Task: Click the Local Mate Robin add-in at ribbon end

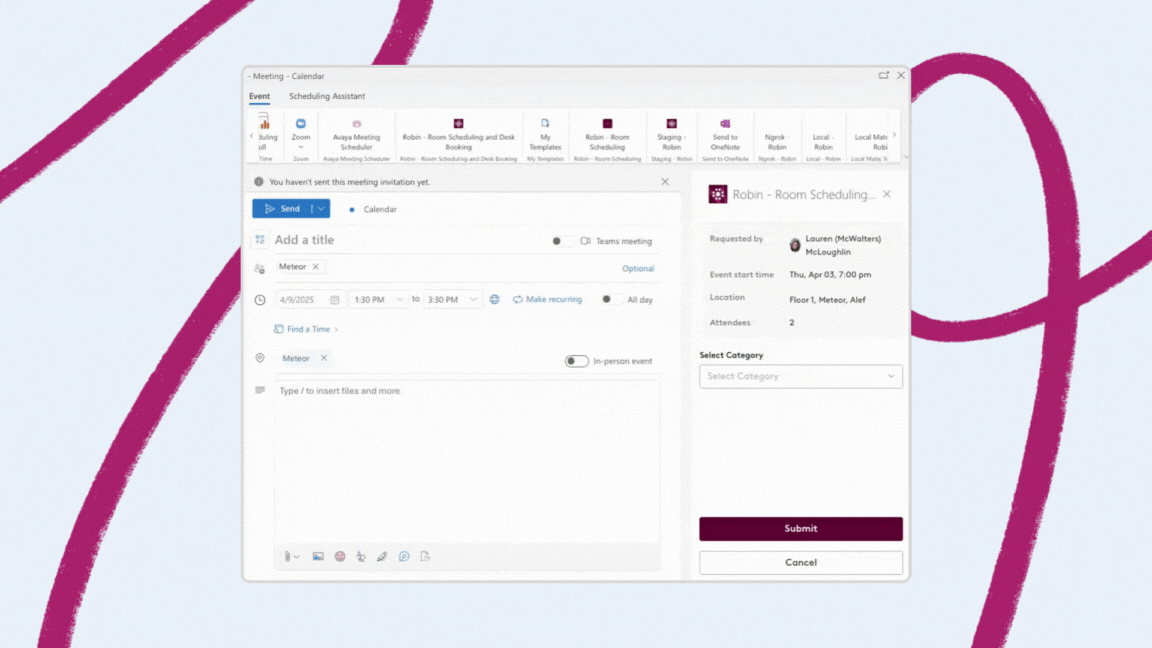Action: [x=871, y=141]
